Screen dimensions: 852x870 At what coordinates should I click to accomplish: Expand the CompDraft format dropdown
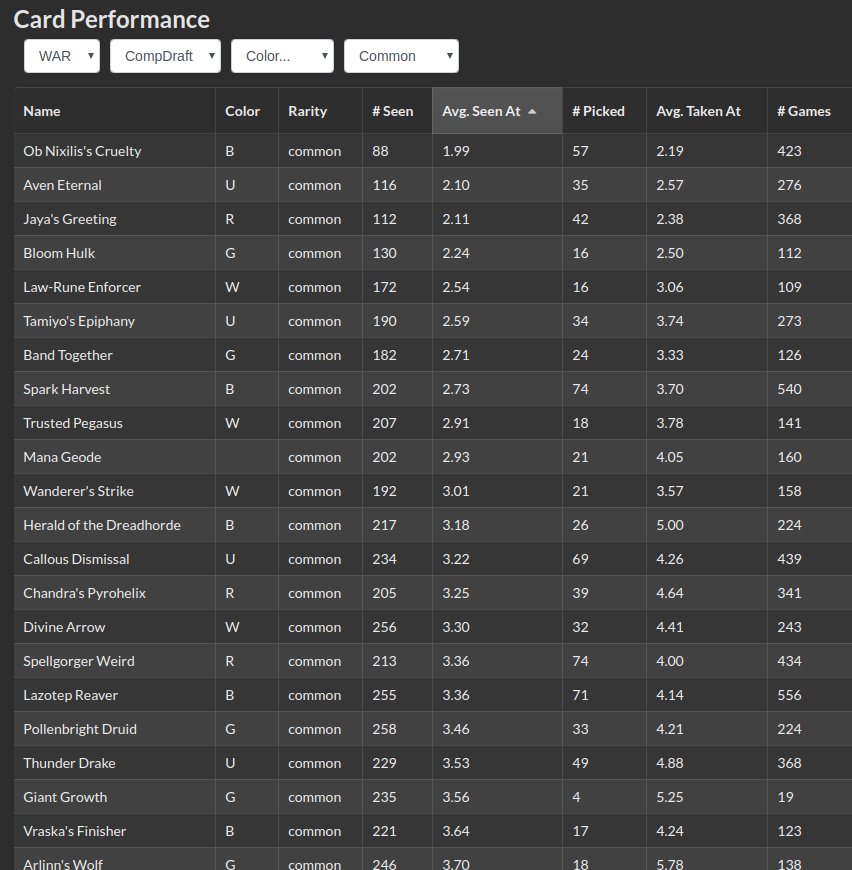click(x=165, y=56)
